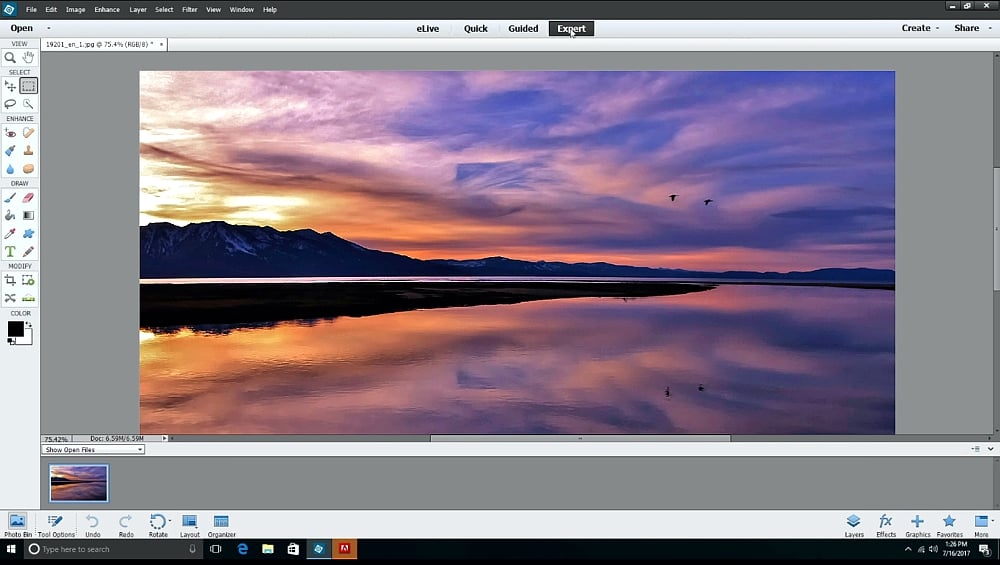The image size is (1000, 565).
Task: Select the Lasso tool
Action: click(10, 104)
